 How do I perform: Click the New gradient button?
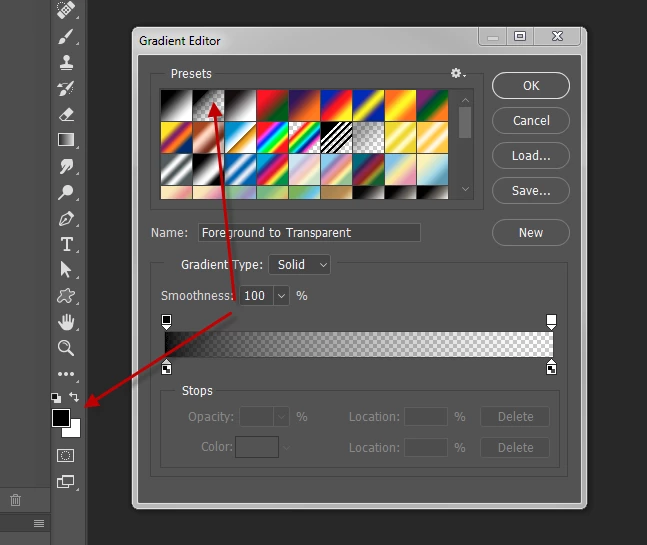pyautogui.click(x=531, y=233)
